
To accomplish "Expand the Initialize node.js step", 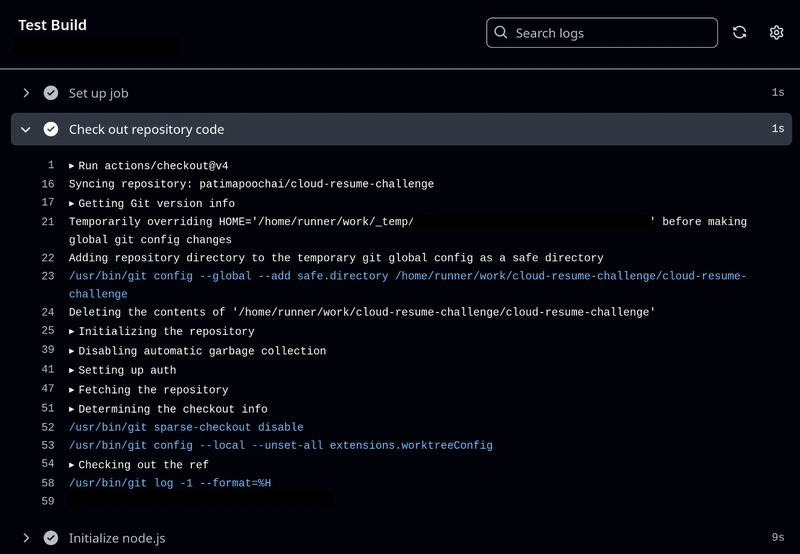I will 26,538.
